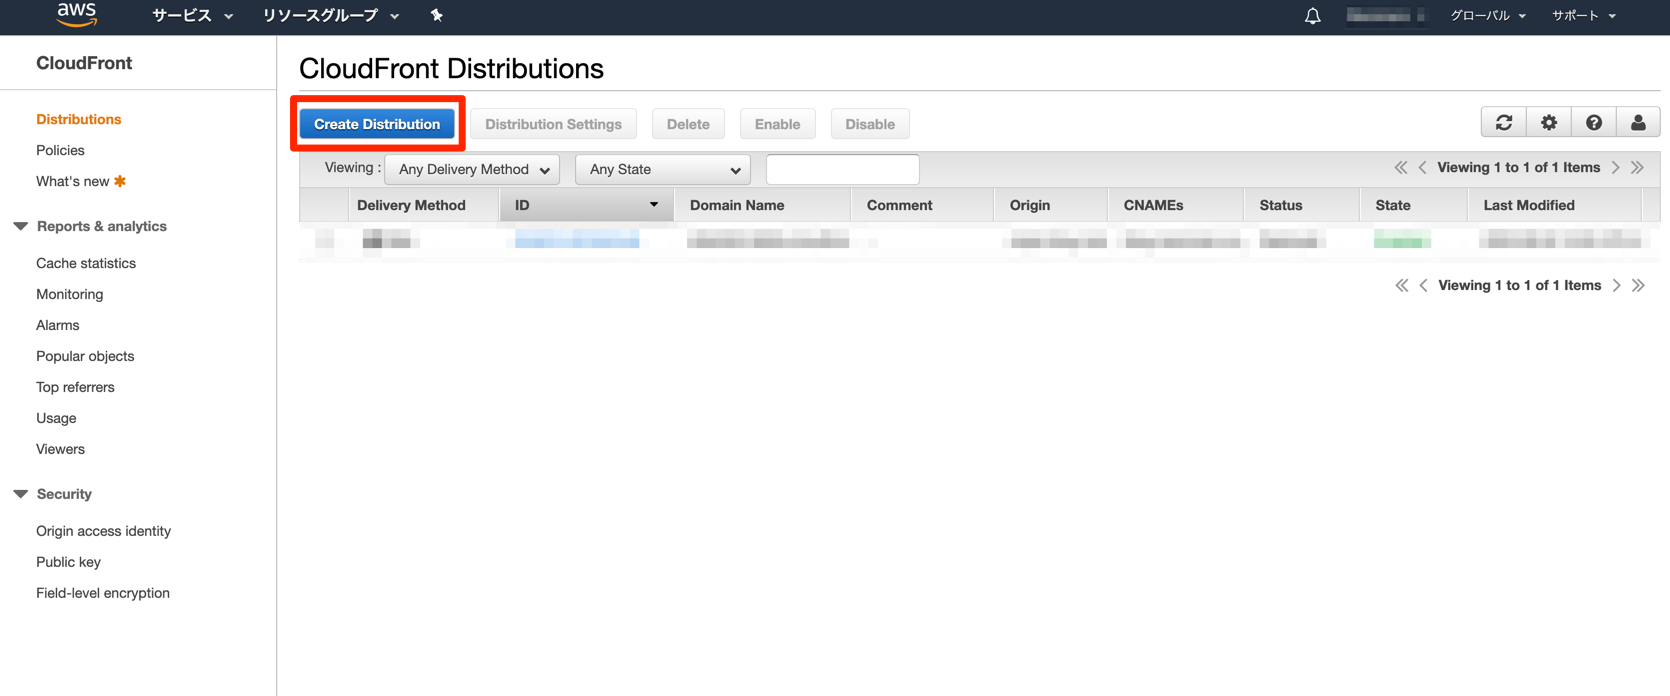Click the CloudFront sidebar title
The width and height of the screenshot is (1670, 696).
[x=84, y=63]
